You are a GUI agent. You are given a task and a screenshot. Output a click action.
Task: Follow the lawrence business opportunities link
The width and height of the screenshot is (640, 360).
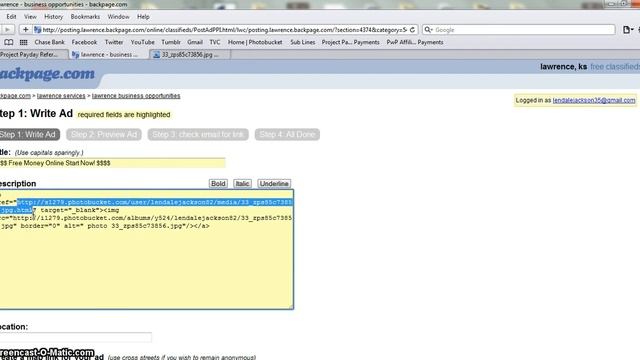pos(136,96)
